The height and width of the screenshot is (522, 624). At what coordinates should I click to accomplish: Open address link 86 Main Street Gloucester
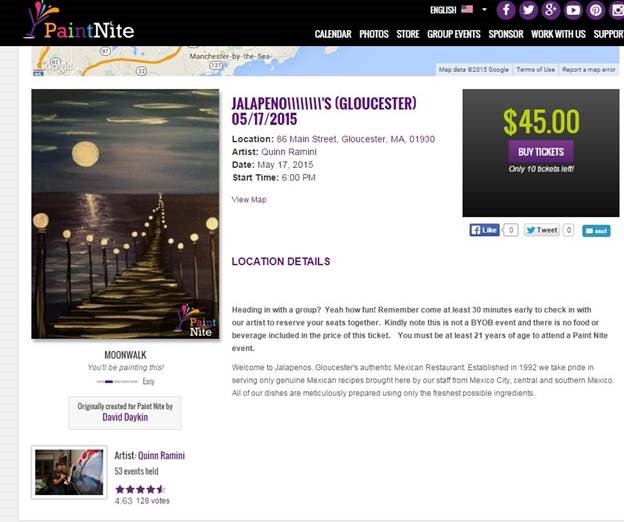point(355,139)
